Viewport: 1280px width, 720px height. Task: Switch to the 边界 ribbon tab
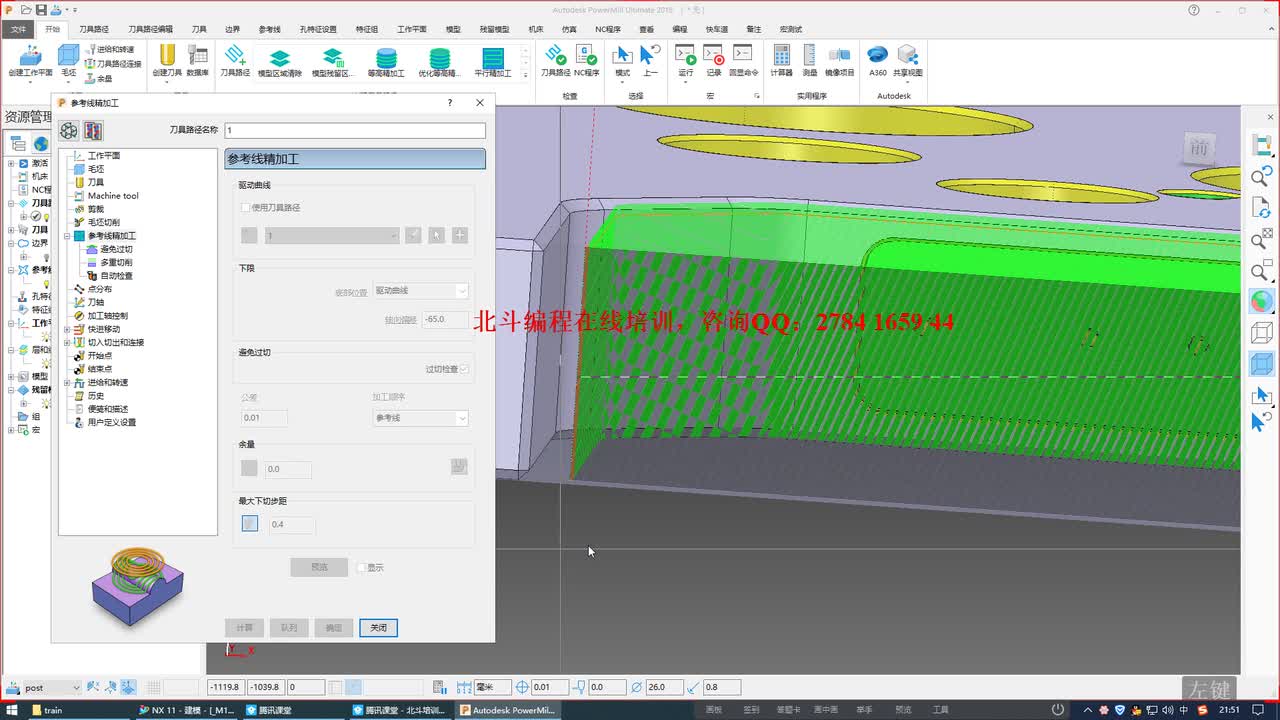pyautogui.click(x=232, y=30)
